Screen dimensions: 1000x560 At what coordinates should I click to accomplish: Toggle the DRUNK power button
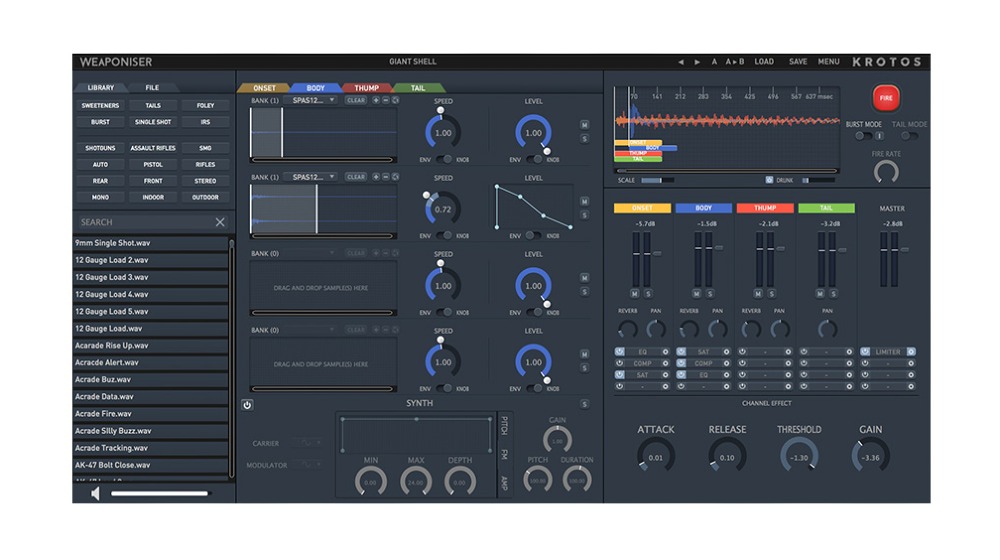pos(769,181)
